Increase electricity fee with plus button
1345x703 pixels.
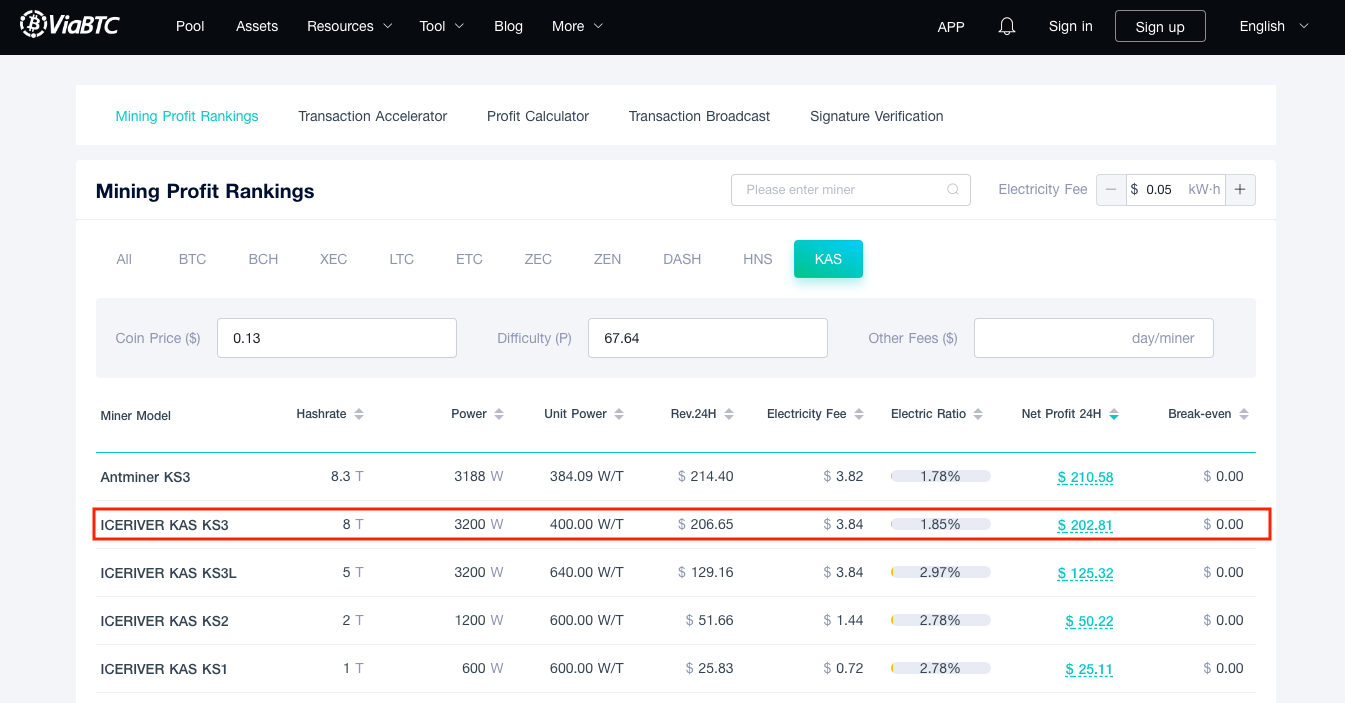[1240, 189]
